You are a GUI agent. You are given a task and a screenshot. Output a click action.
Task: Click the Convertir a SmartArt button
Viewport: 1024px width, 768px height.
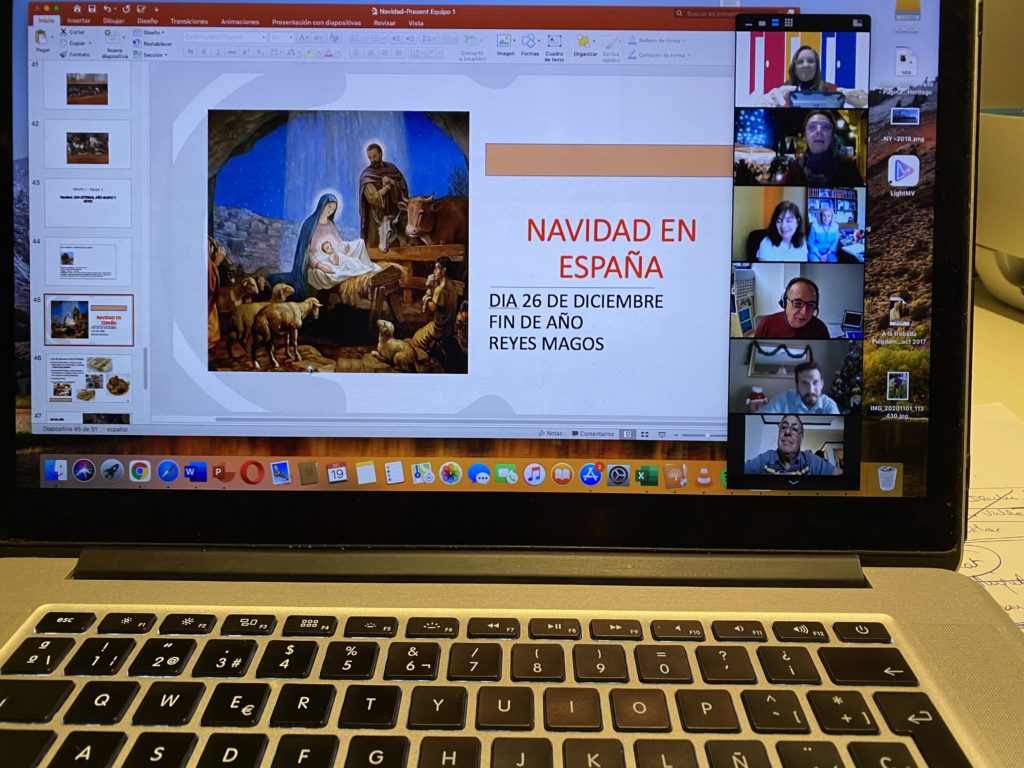click(x=472, y=47)
